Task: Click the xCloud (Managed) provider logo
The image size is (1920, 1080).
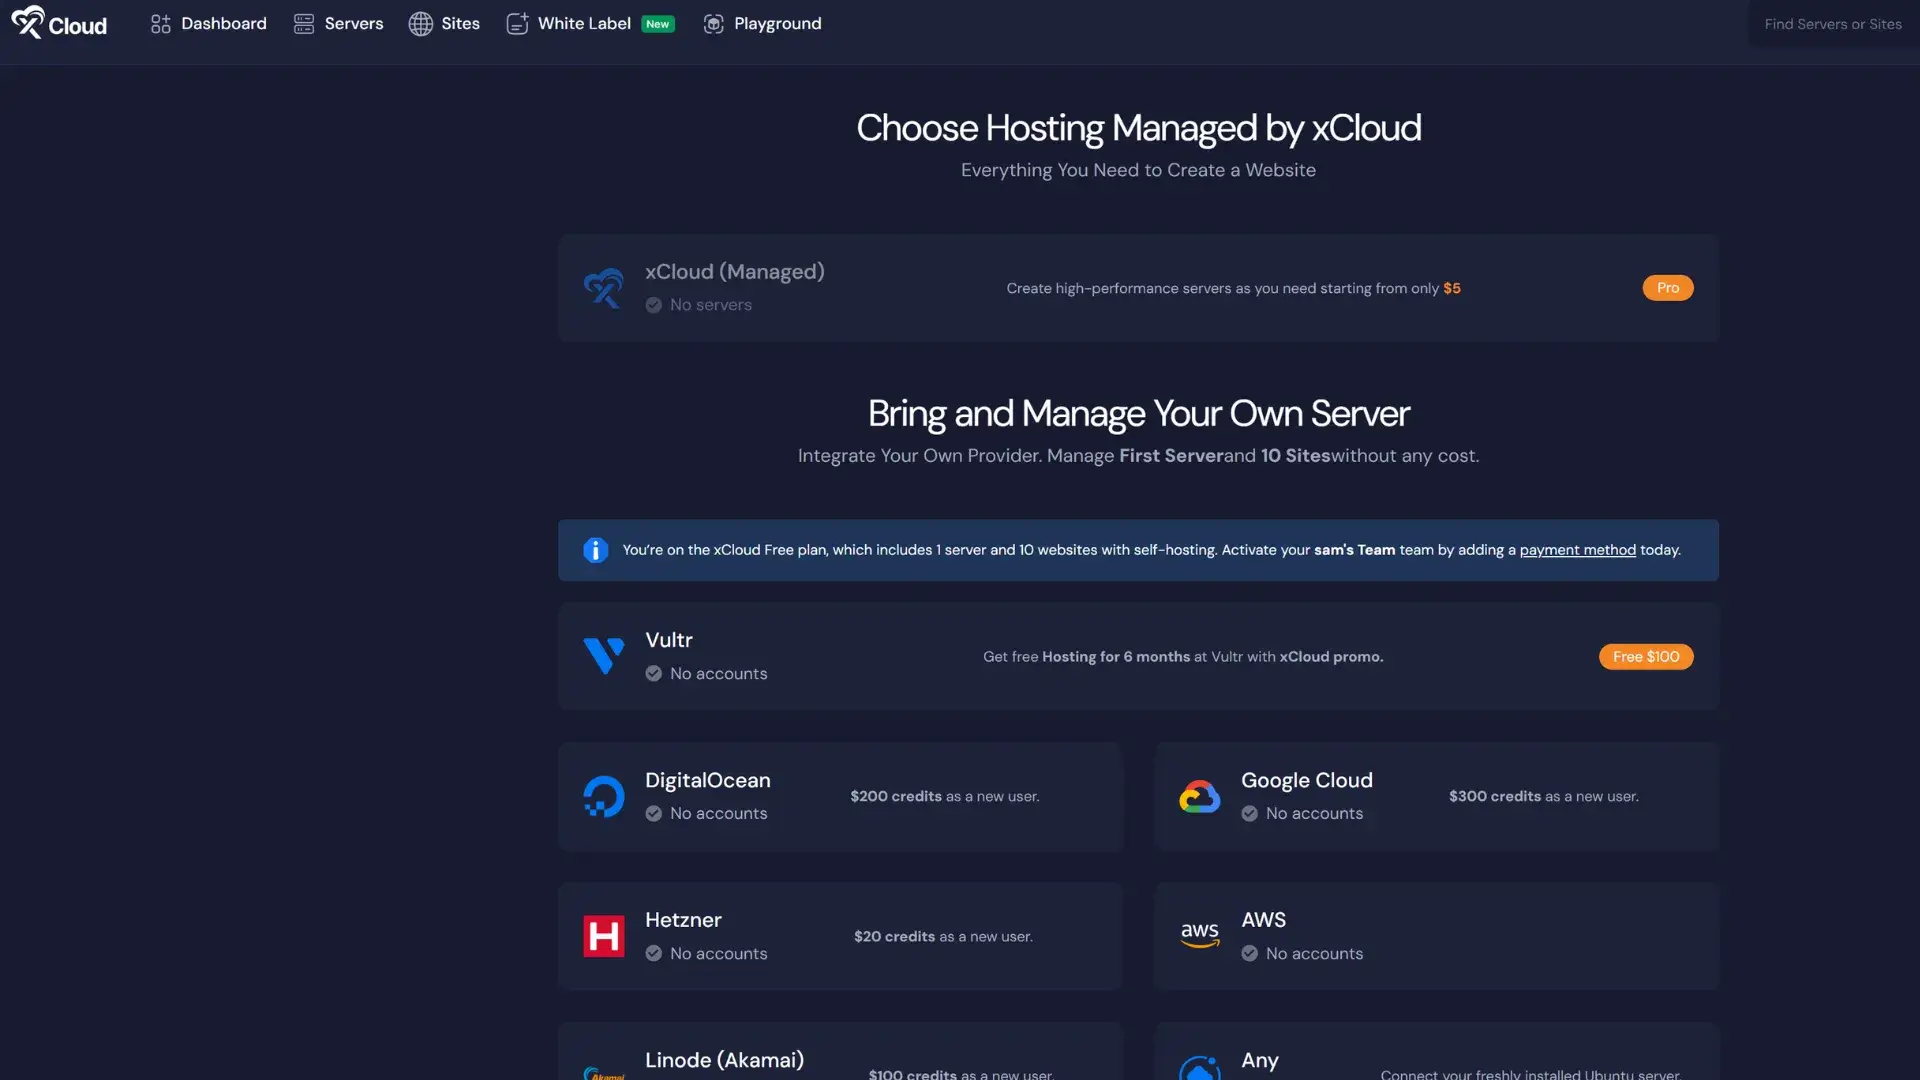Action: click(x=604, y=288)
